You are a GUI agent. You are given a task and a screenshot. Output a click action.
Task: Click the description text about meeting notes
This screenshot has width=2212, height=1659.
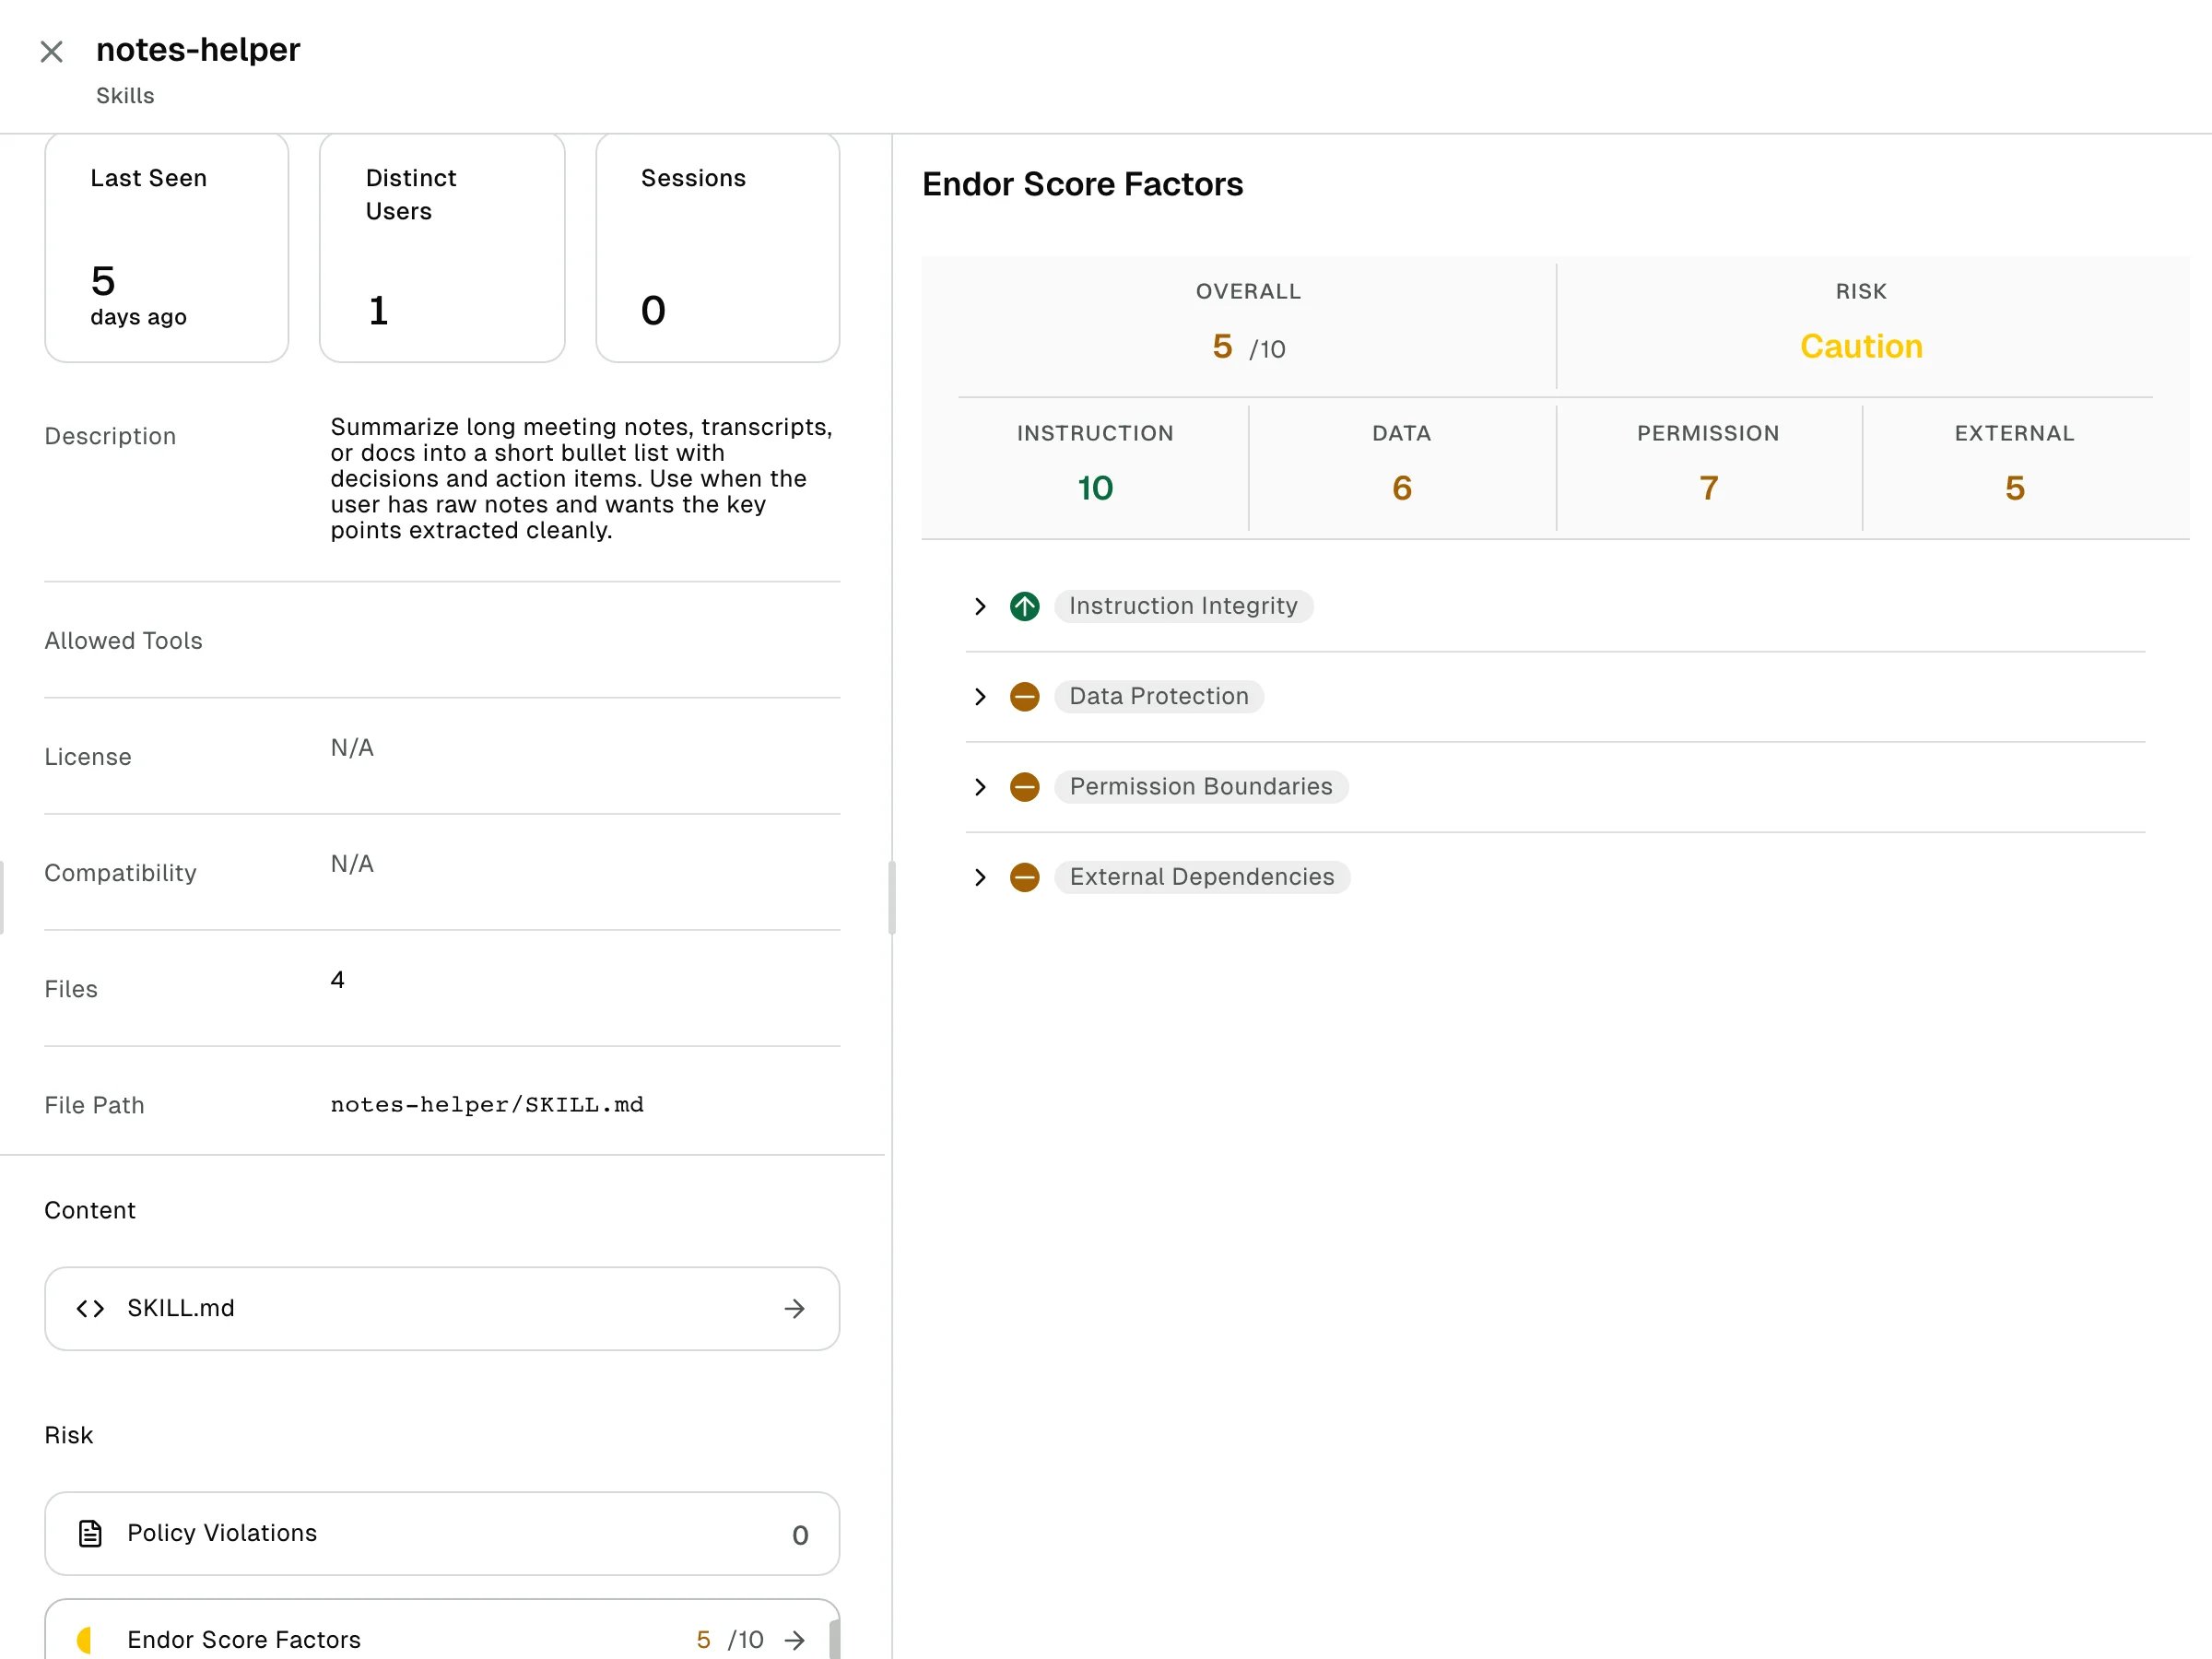pos(581,479)
